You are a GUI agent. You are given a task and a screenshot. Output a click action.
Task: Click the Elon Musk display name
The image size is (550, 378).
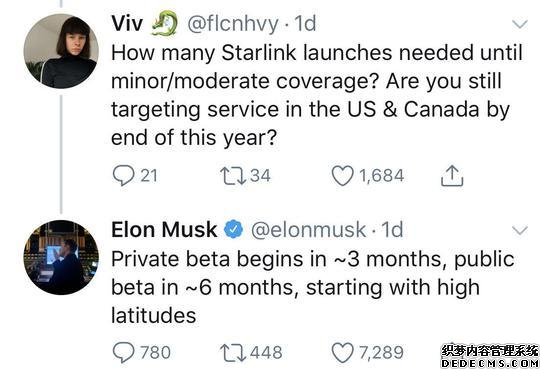click(164, 230)
